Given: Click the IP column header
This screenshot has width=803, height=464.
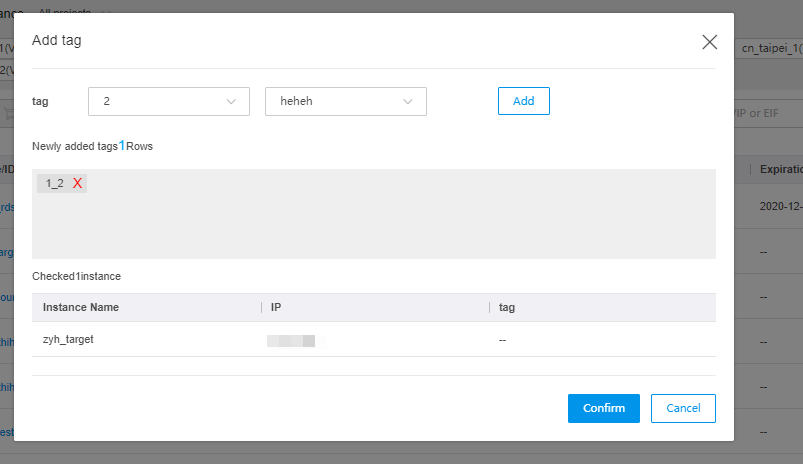Looking at the screenshot, I should (276, 307).
